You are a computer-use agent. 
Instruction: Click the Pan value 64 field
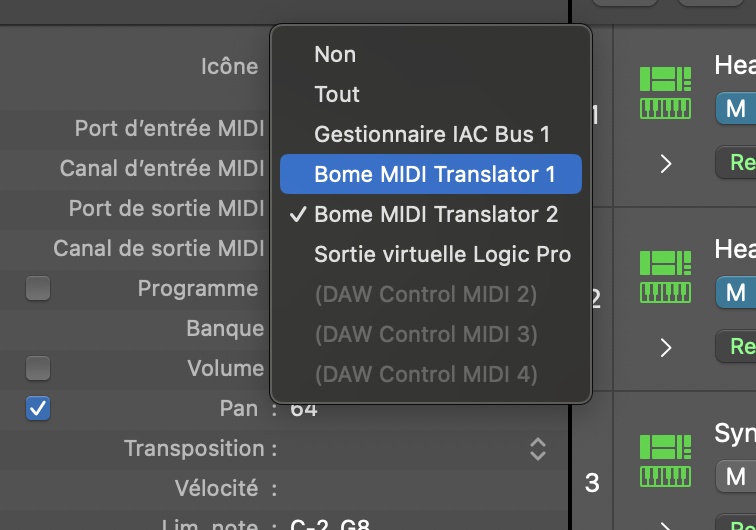pos(304,408)
